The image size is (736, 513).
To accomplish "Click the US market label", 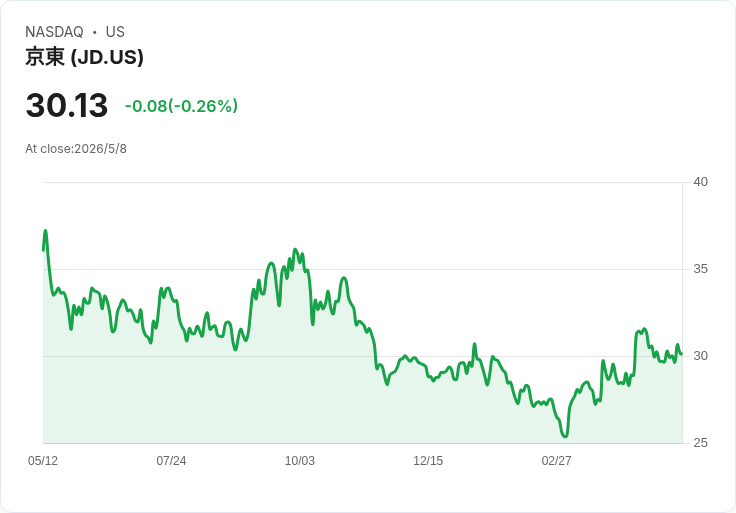I will point(115,32).
